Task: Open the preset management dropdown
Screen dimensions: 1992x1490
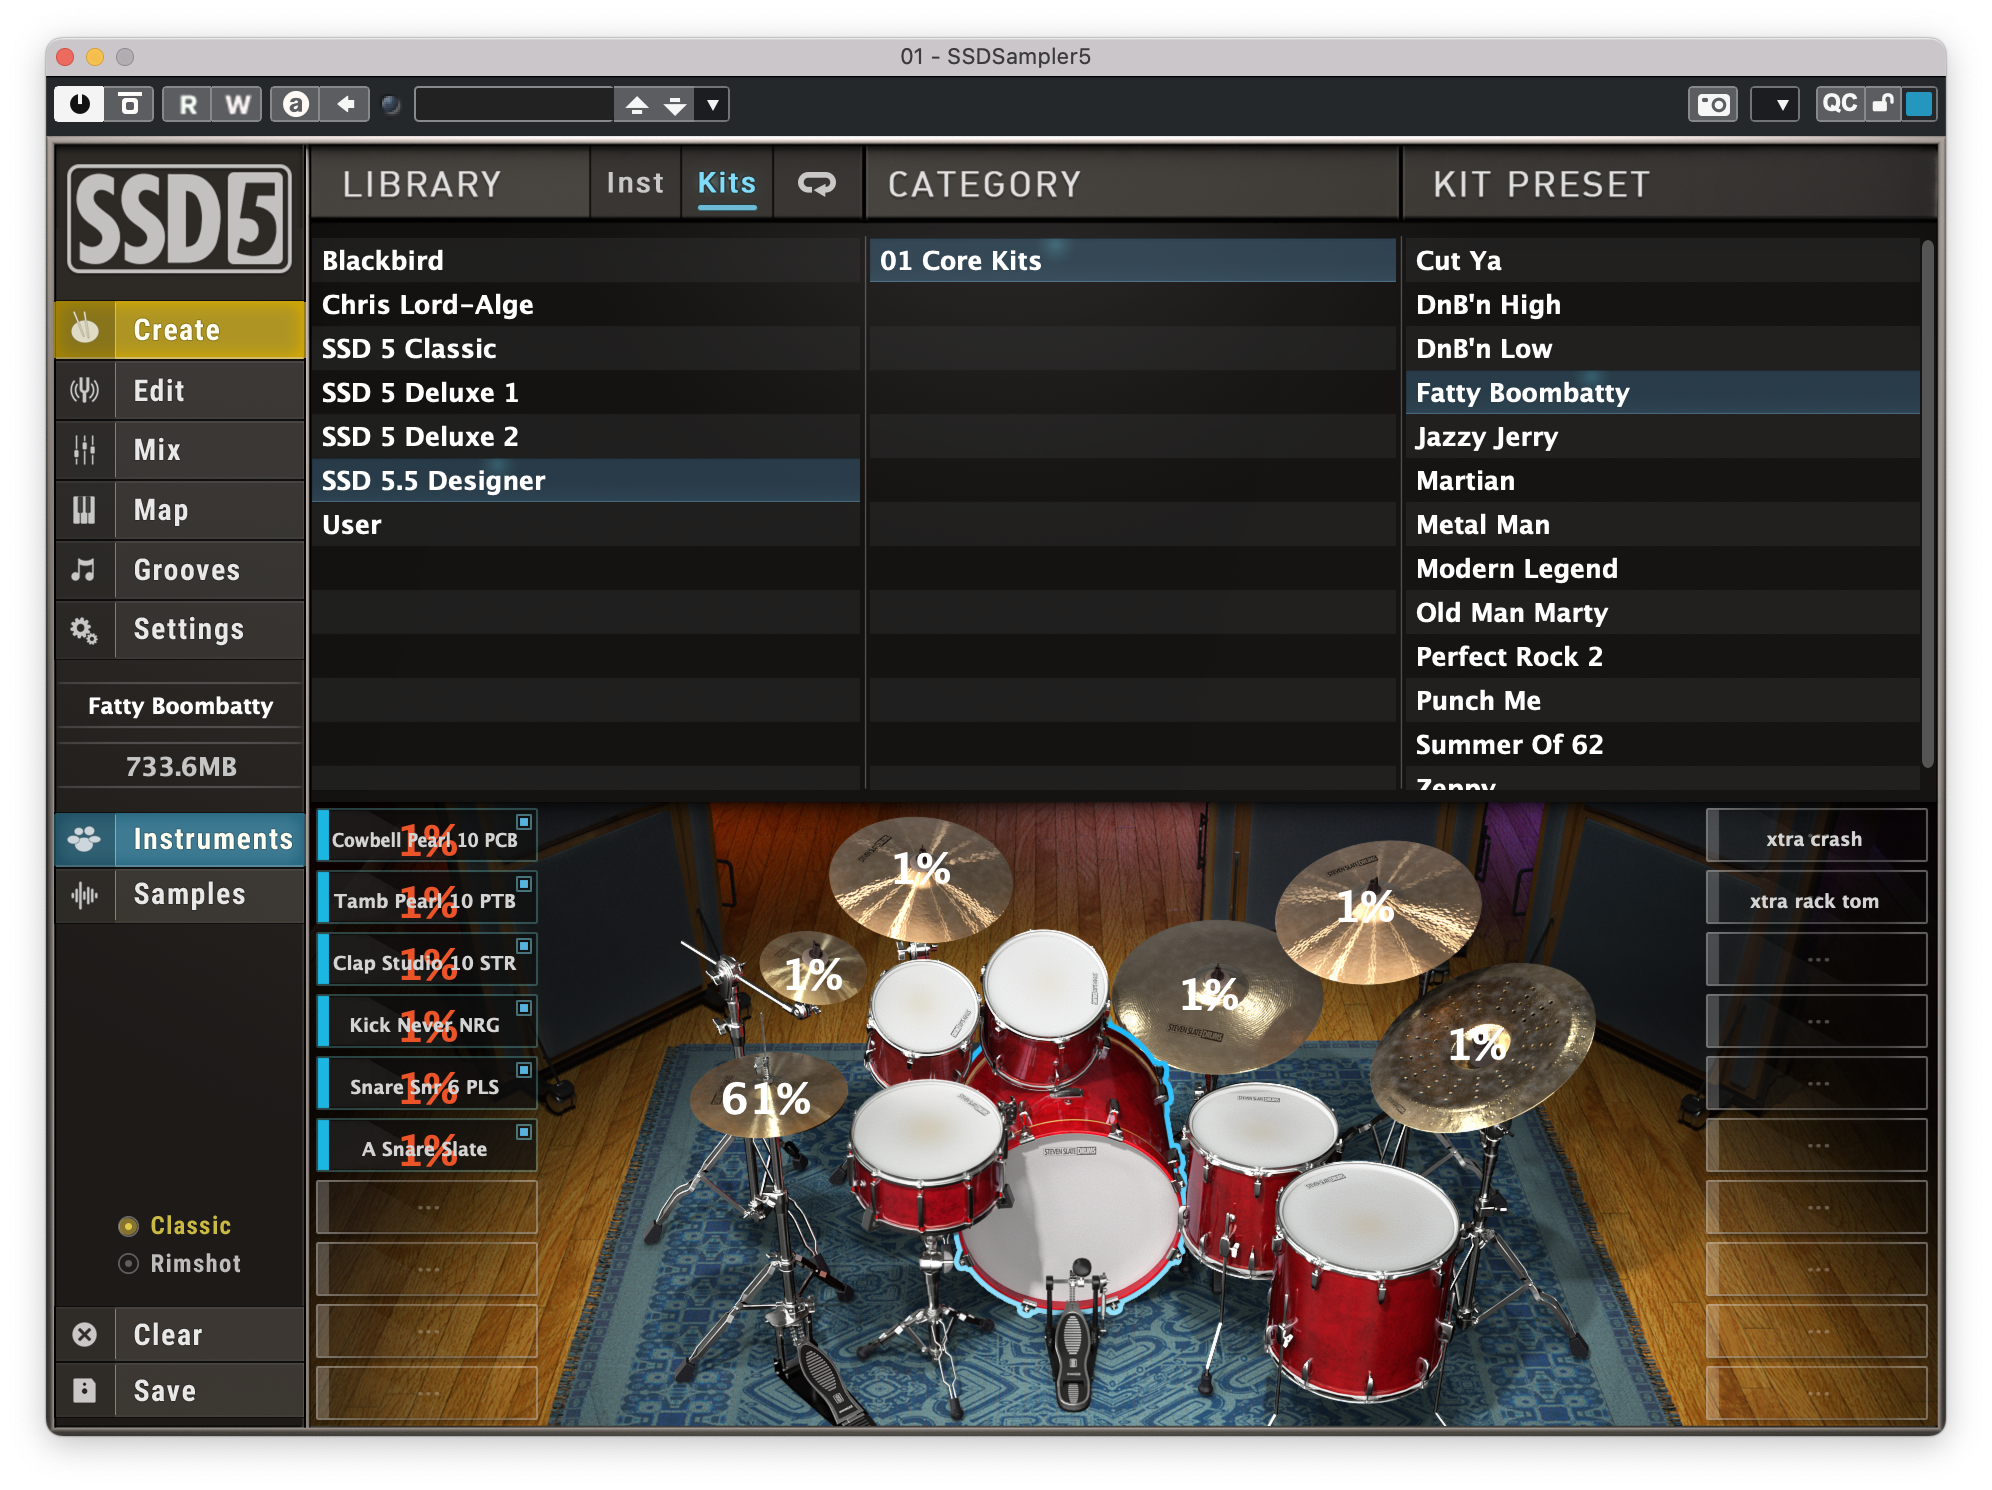Action: (712, 104)
